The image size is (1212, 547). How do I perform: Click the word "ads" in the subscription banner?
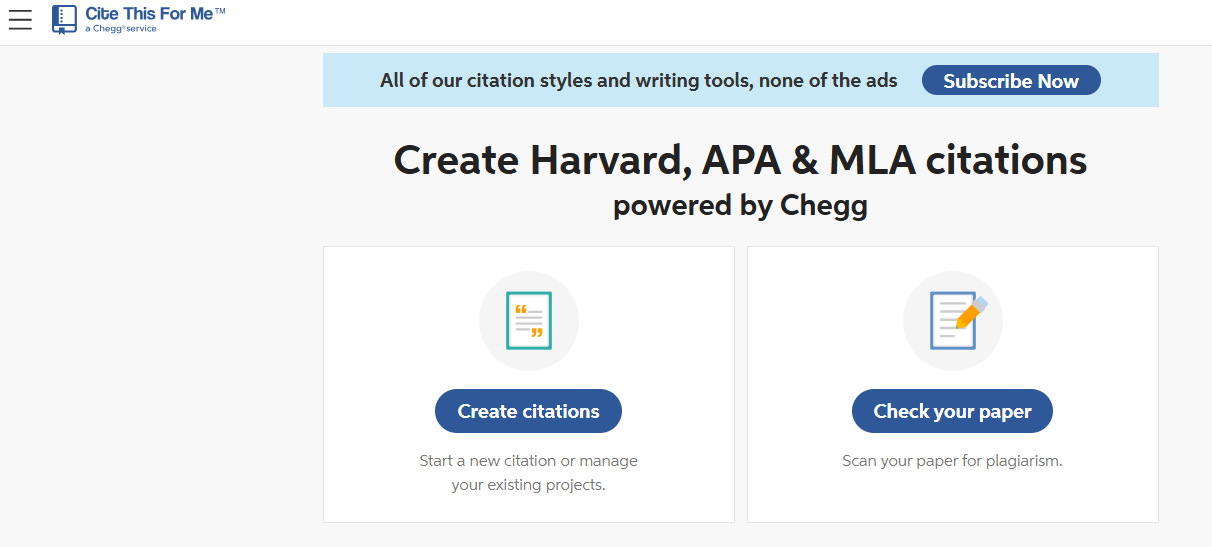pos(881,81)
